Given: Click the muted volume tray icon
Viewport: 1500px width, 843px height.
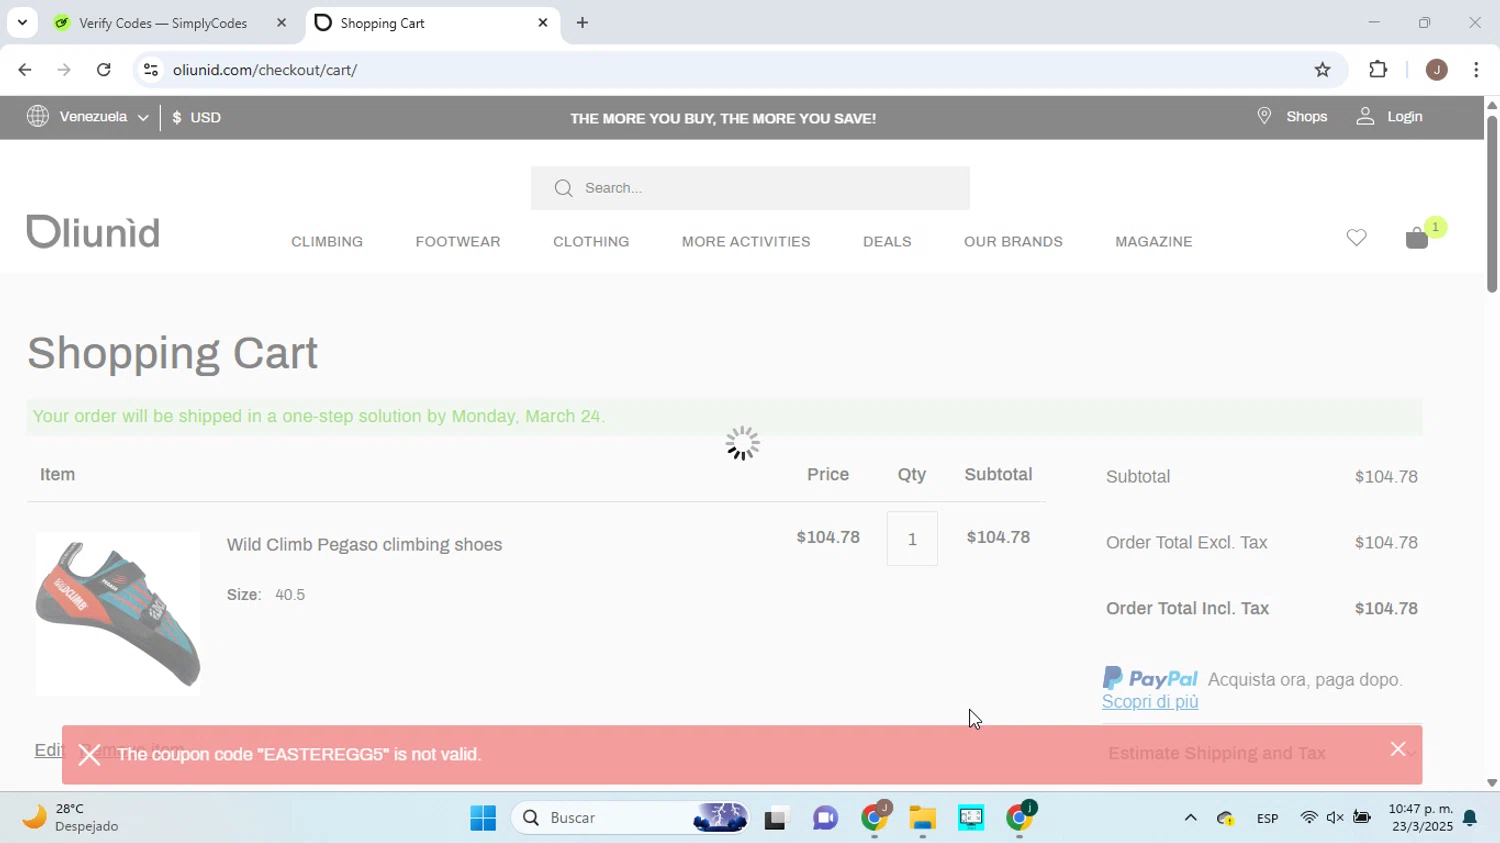Looking at the screenshot, I should 1335,818.
